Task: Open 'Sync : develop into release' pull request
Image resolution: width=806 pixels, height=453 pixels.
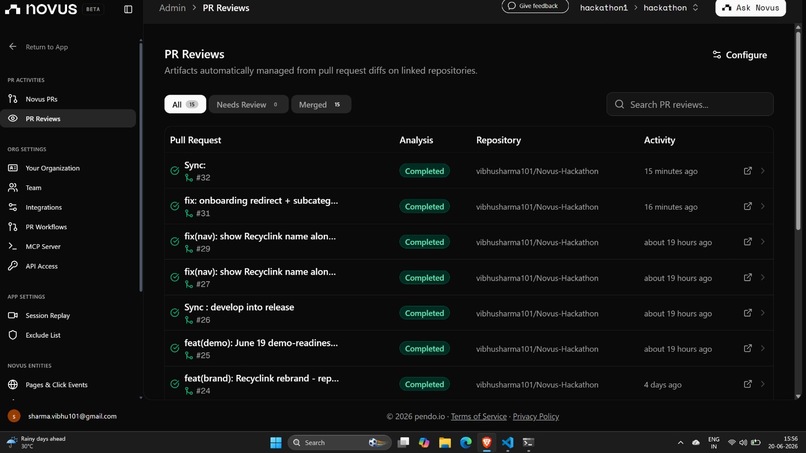Action: pos(239,307)
